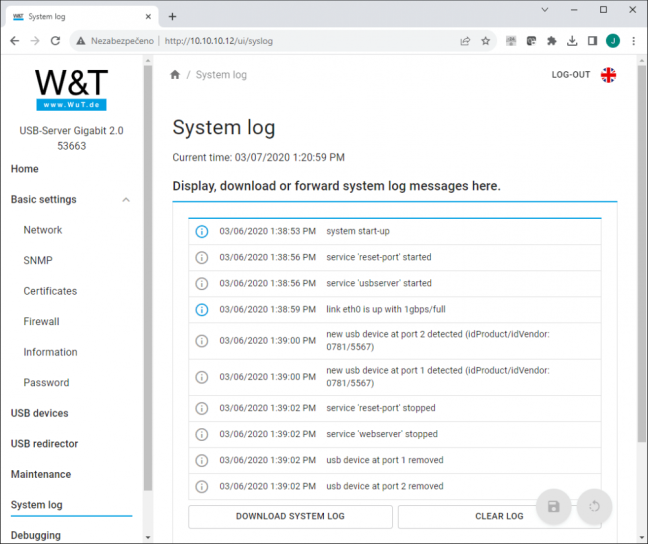Click the W&T logo
Viewport: 648px width, 544px height.
pos(71,90)
